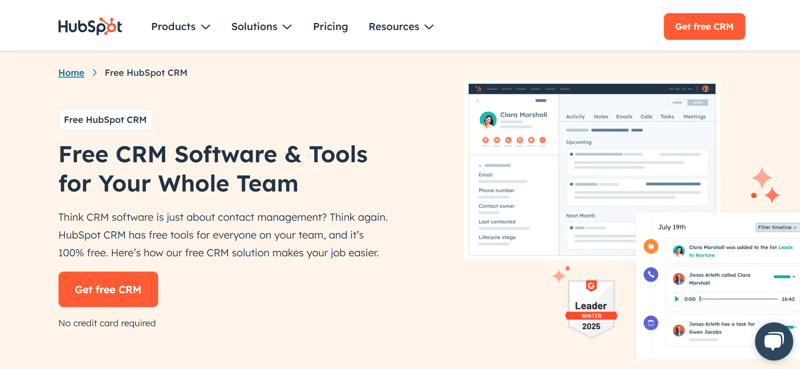Screen dimensions: 800x369
Task: Select the Calls tab
Action: pyautogui.click(x=646, y=117)
